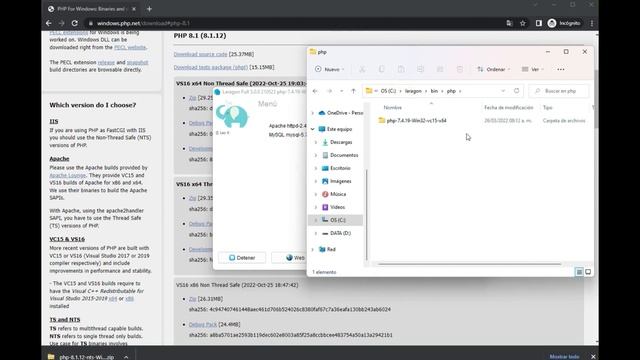Bookmark this page with star icon

point(523,23)
